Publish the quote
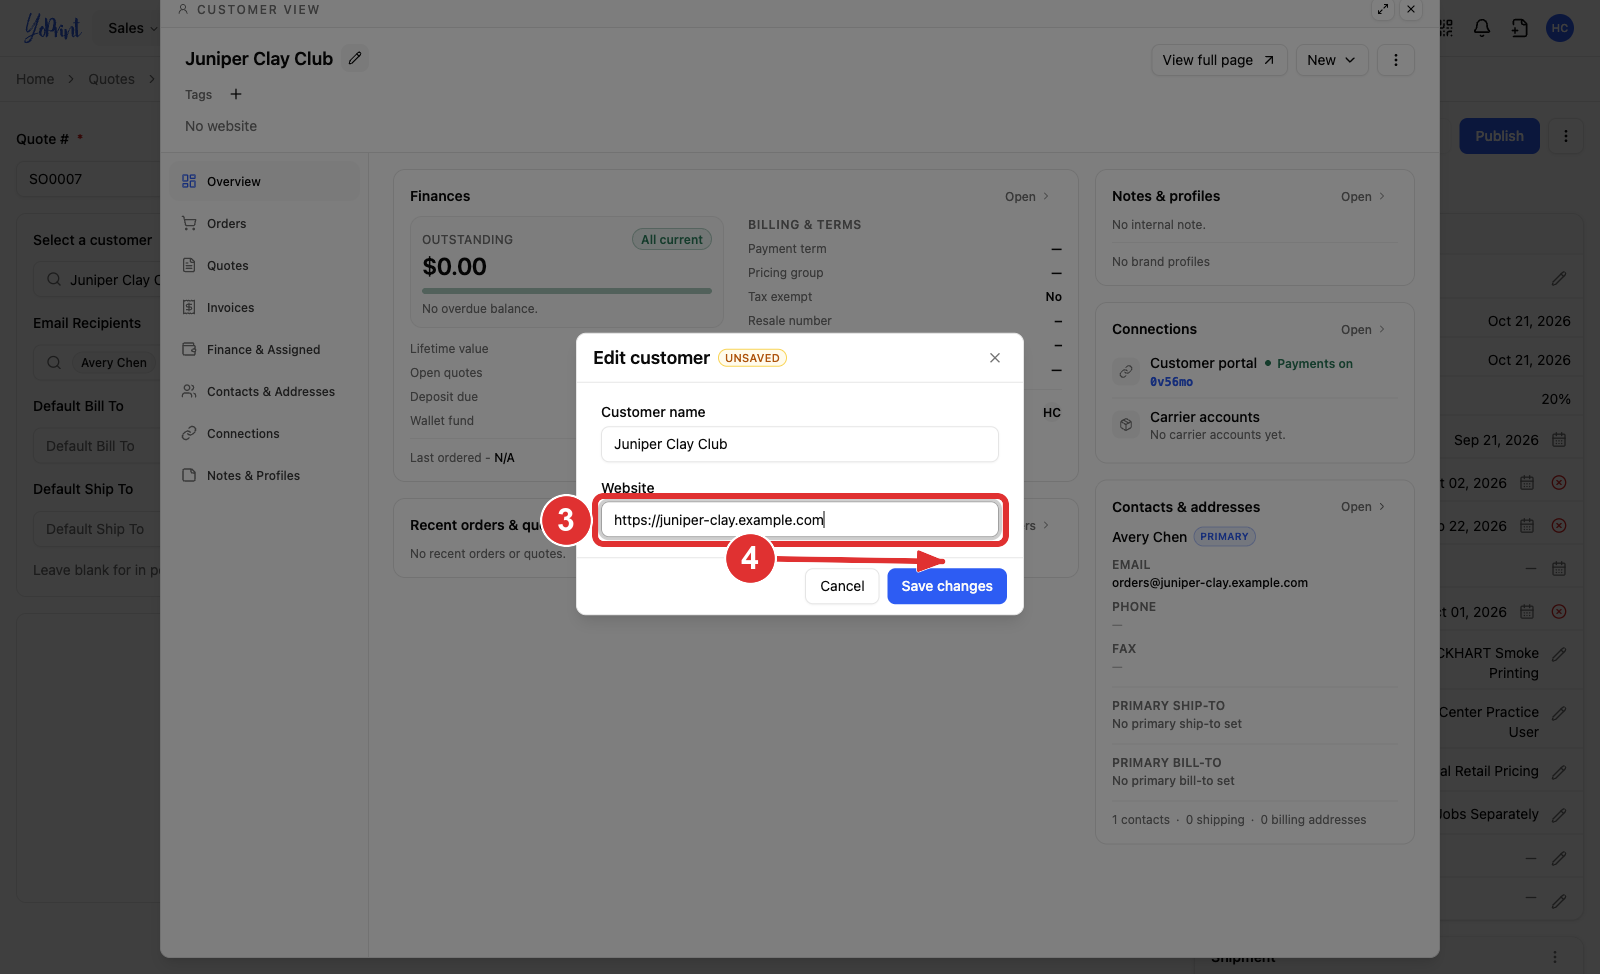 tap(1499, 136)
